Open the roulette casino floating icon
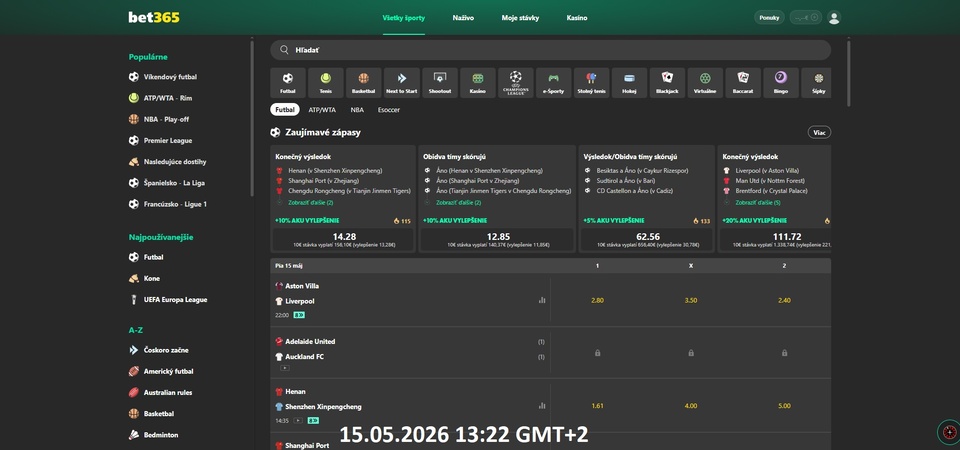The height and width of the screenshot is (450, 960). (948, 432)
